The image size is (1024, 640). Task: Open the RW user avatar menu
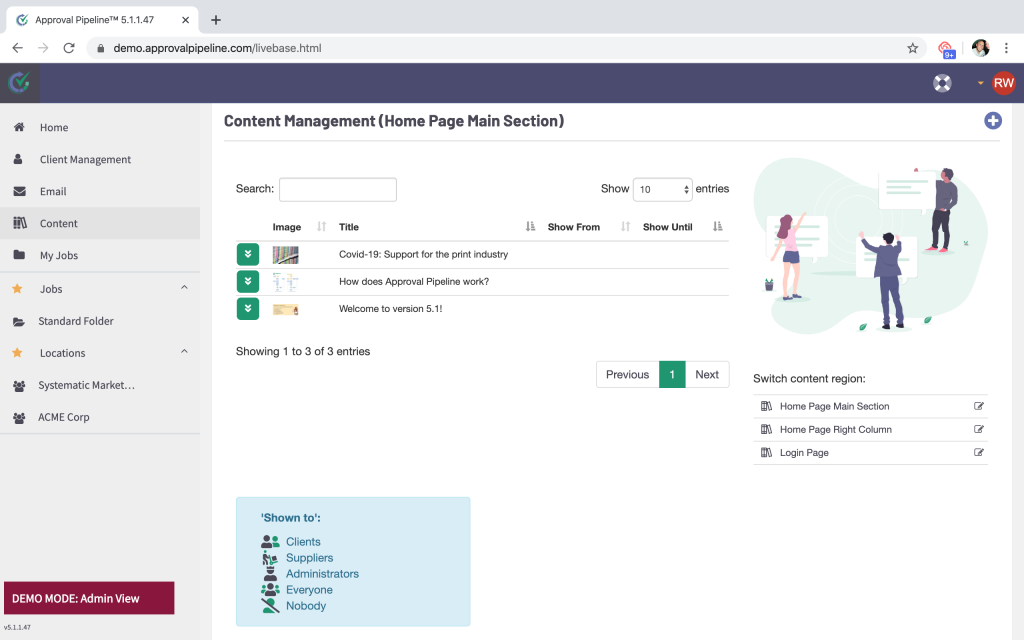(1003, 83)
